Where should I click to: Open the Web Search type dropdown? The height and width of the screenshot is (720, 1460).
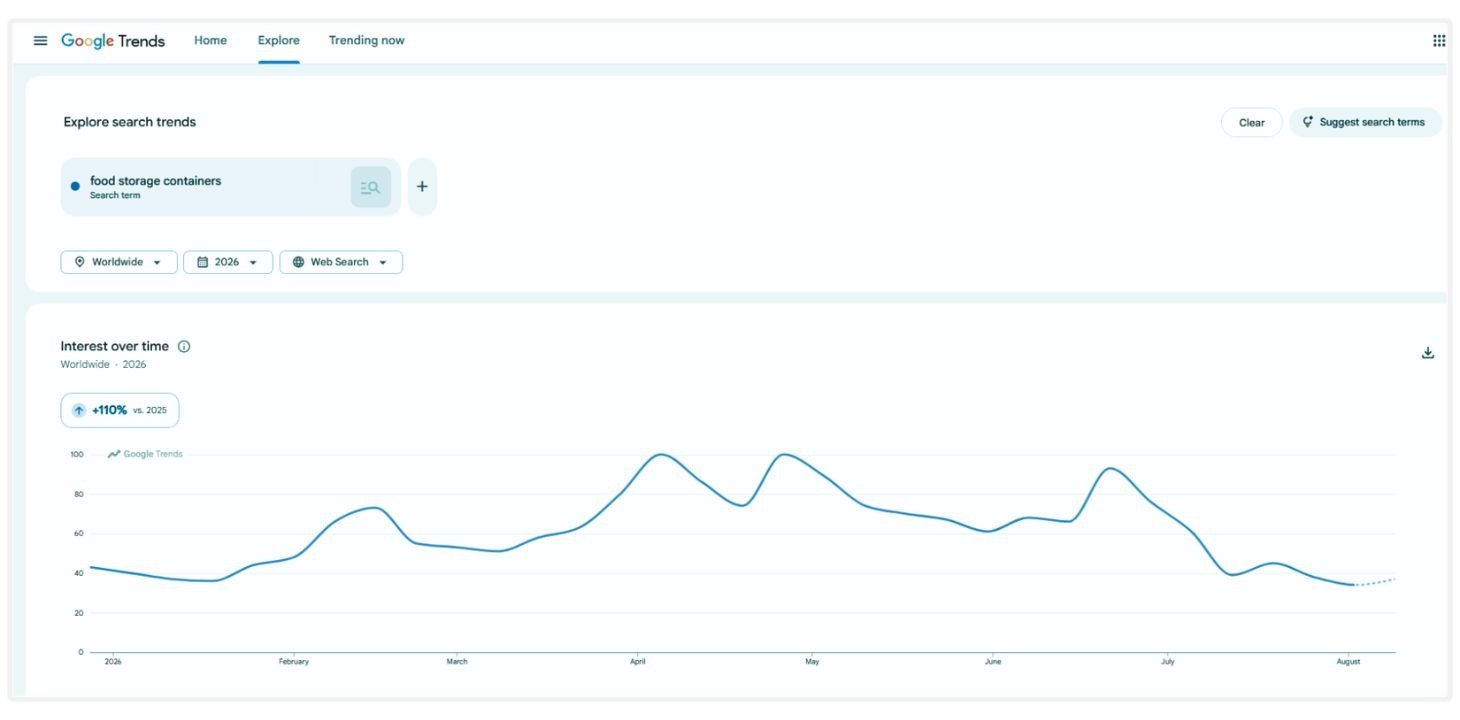point(341,262)
